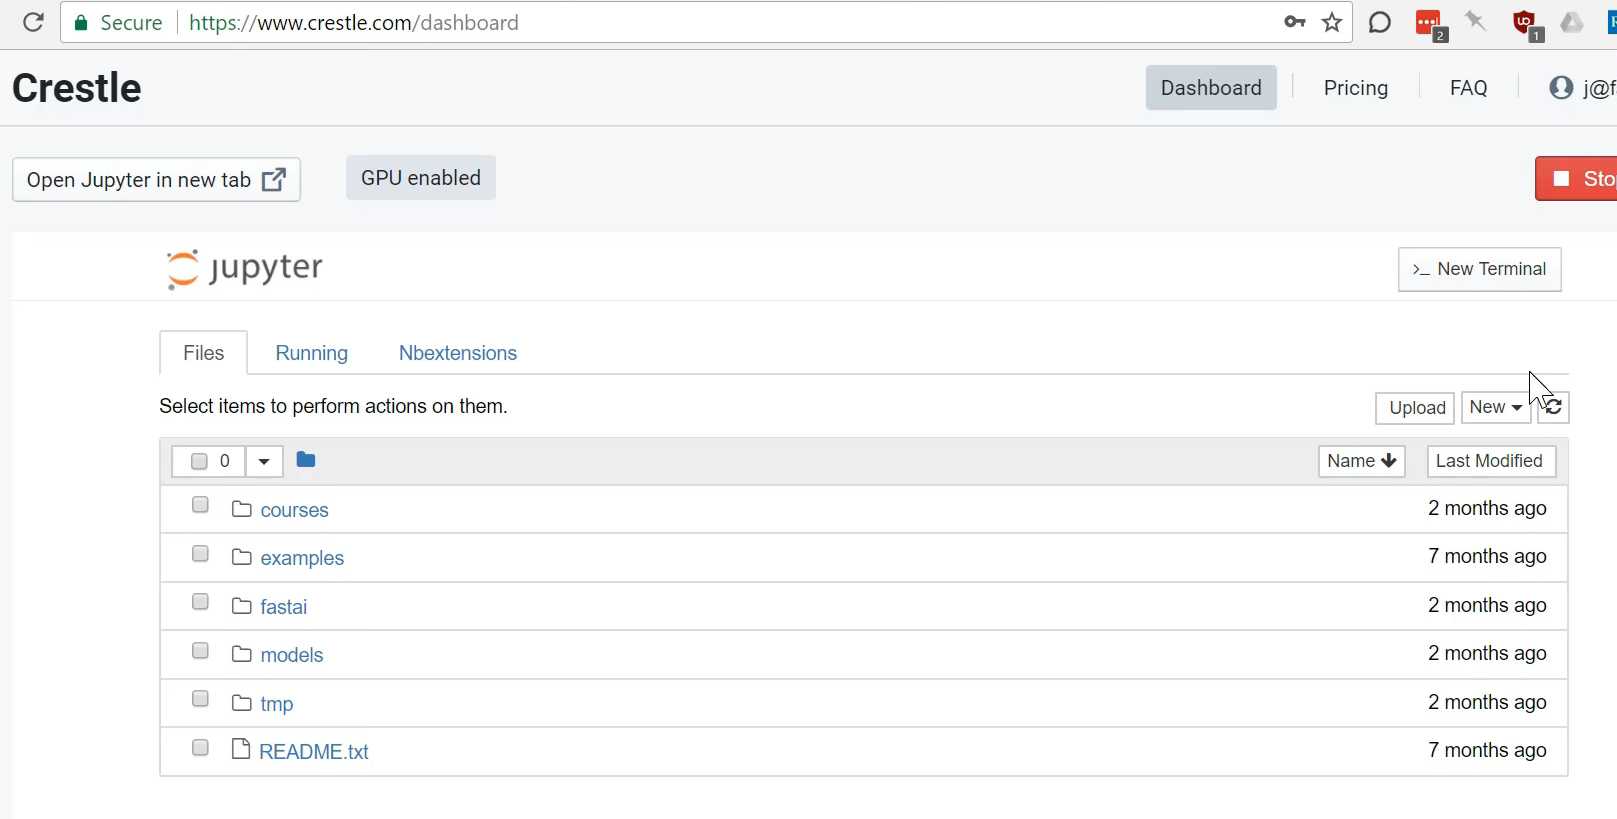Launch a New Terminal
The width and height of the screenshot is (1617, 819).
tap(1480, 269)
